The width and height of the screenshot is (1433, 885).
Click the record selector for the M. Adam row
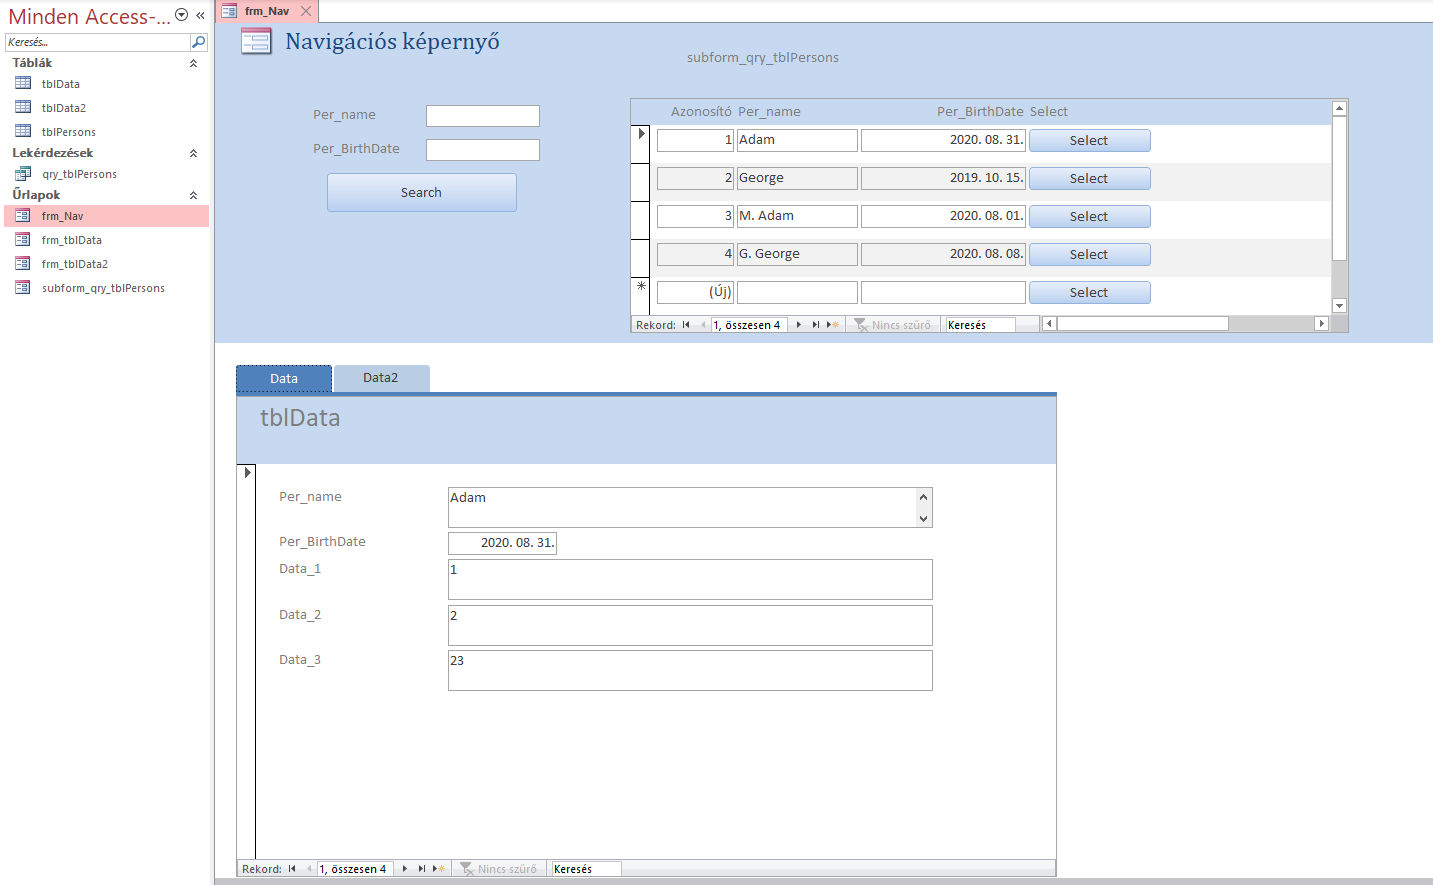[641, 220]
